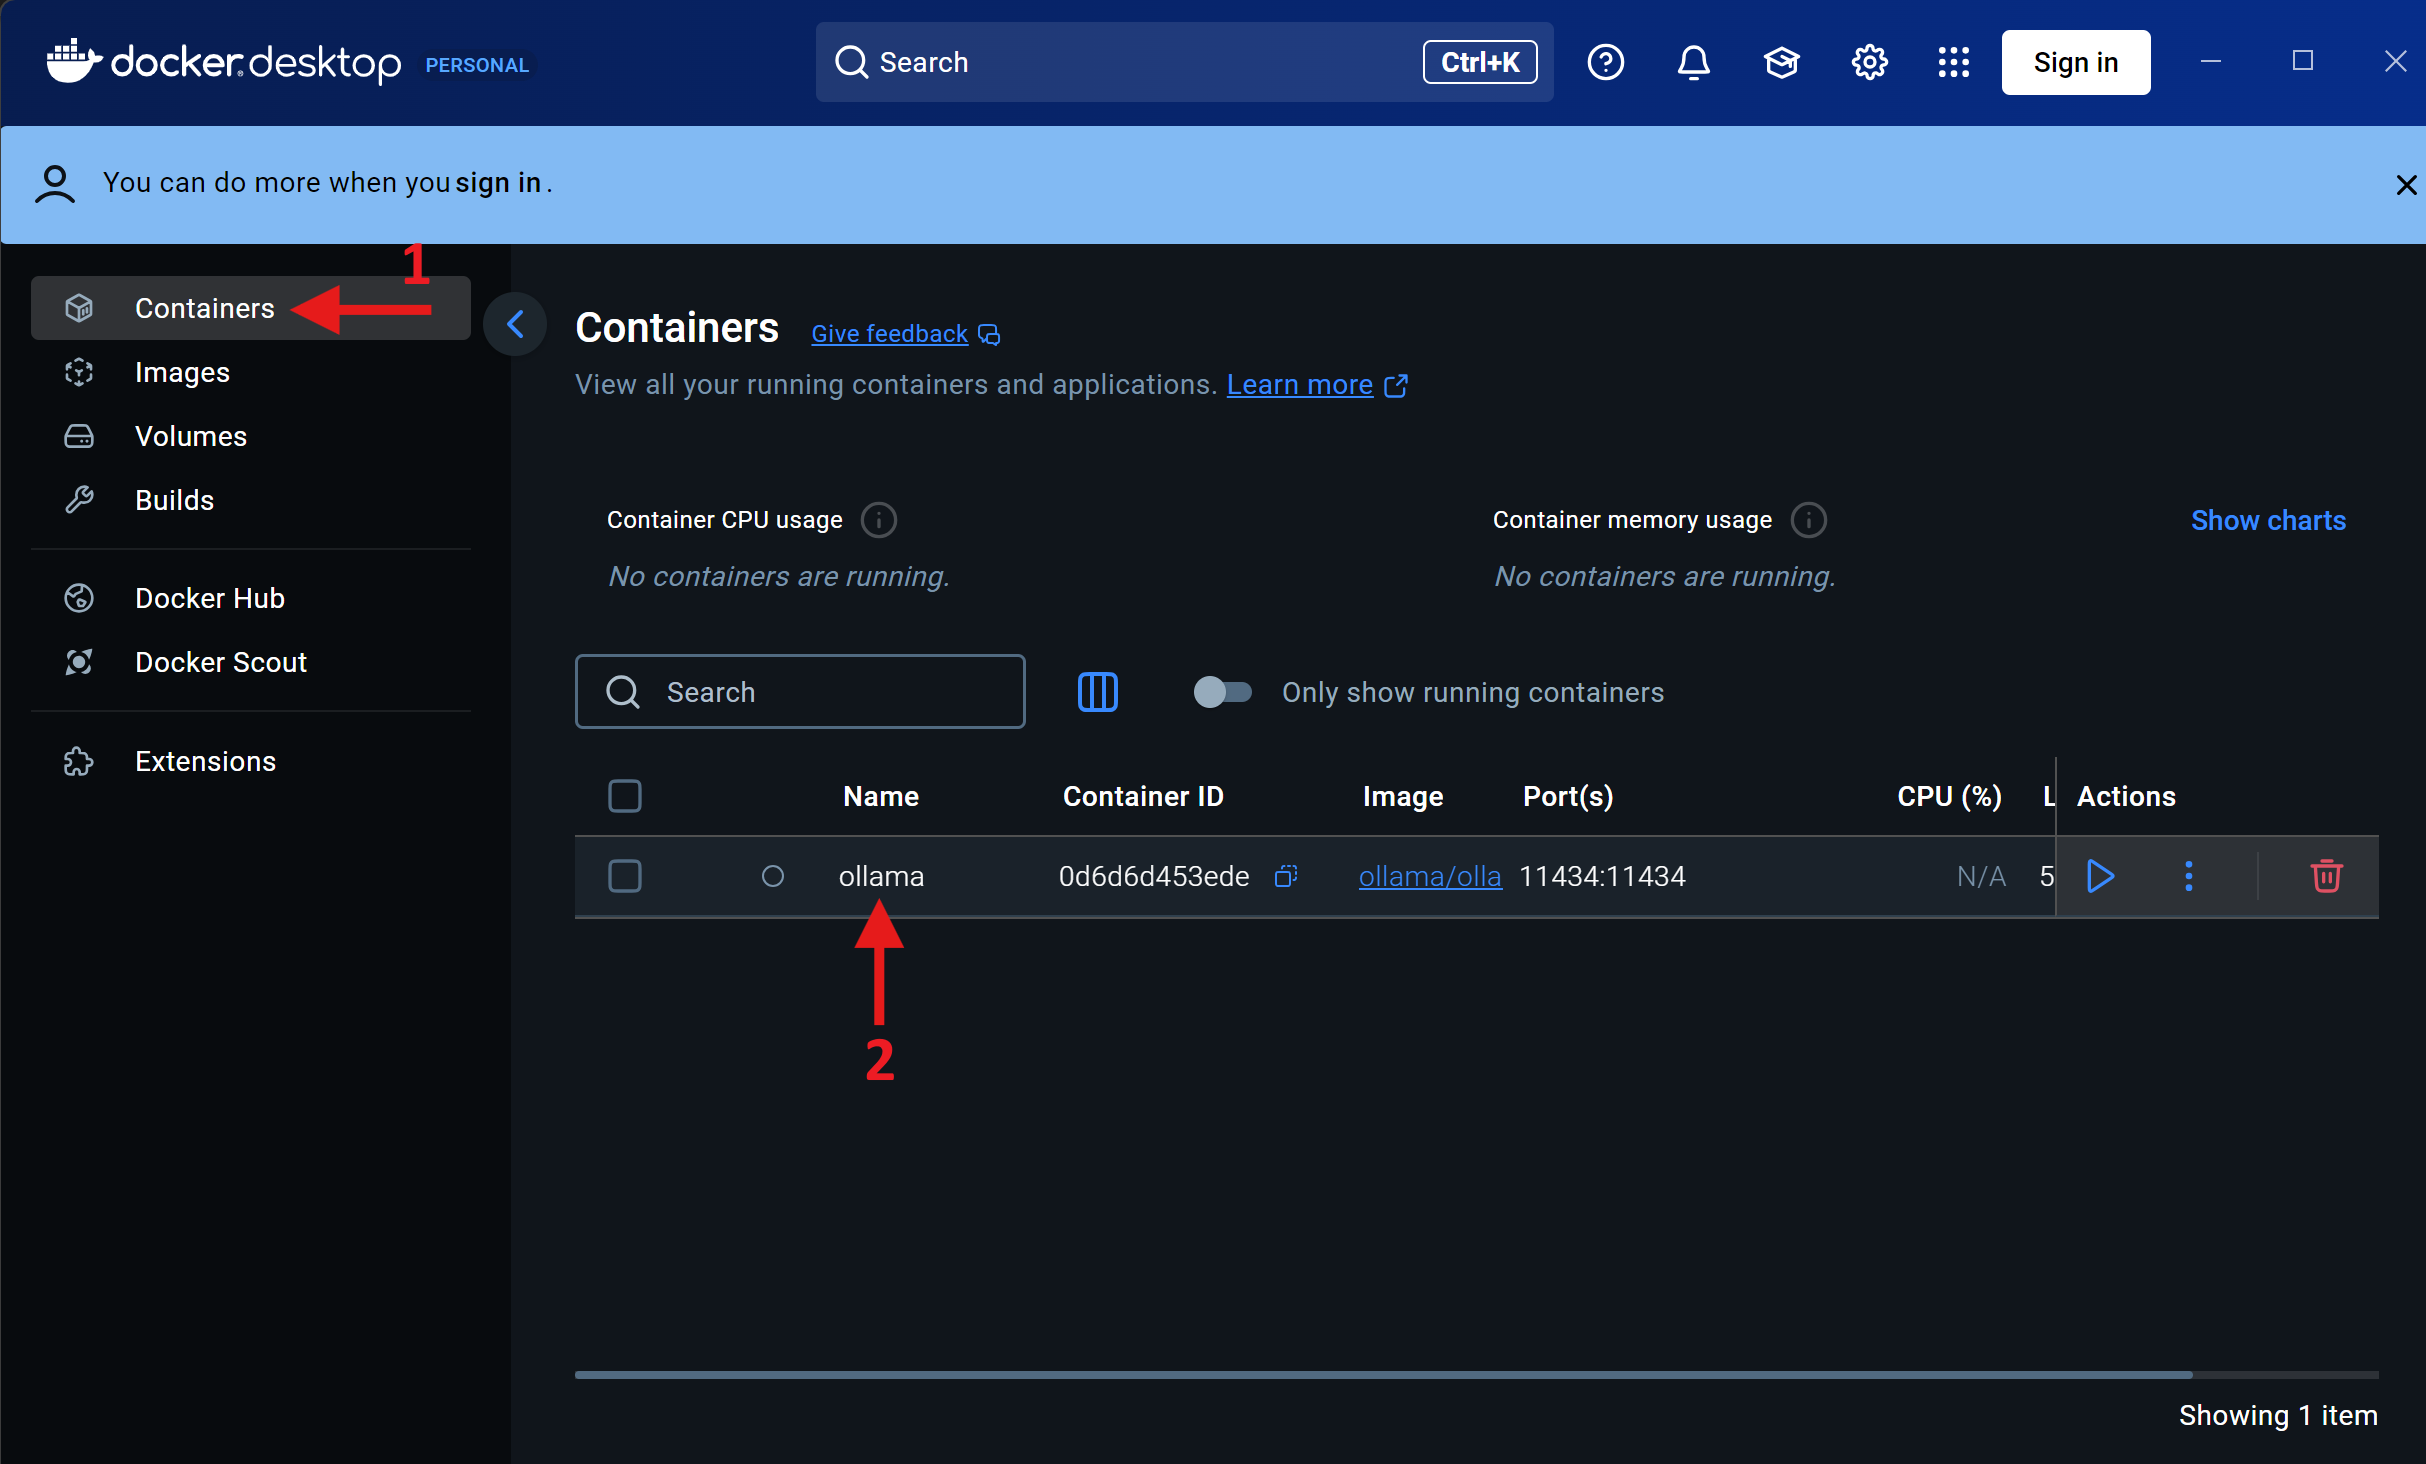Click the CPU (%) column header

coord(1949,796)
